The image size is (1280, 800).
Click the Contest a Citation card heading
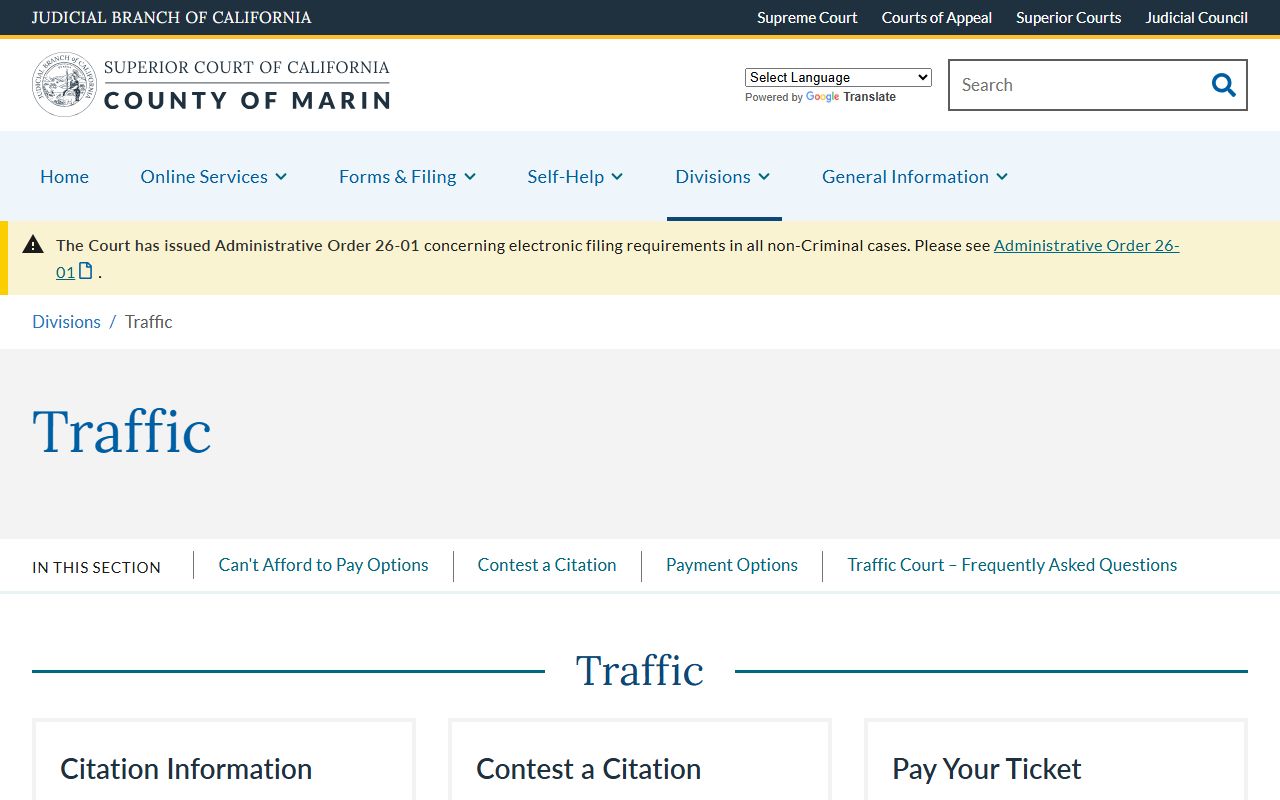tap(588, 769)
